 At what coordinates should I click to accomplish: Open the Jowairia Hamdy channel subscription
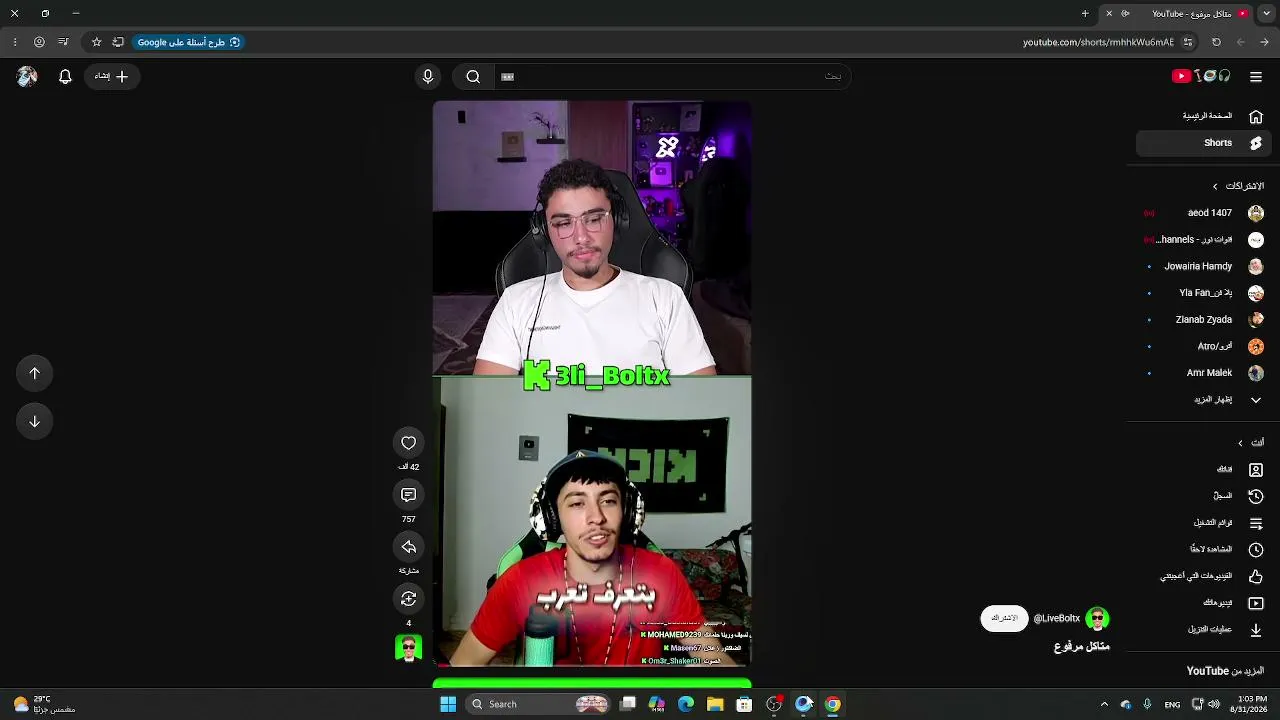pos(1202,266)
